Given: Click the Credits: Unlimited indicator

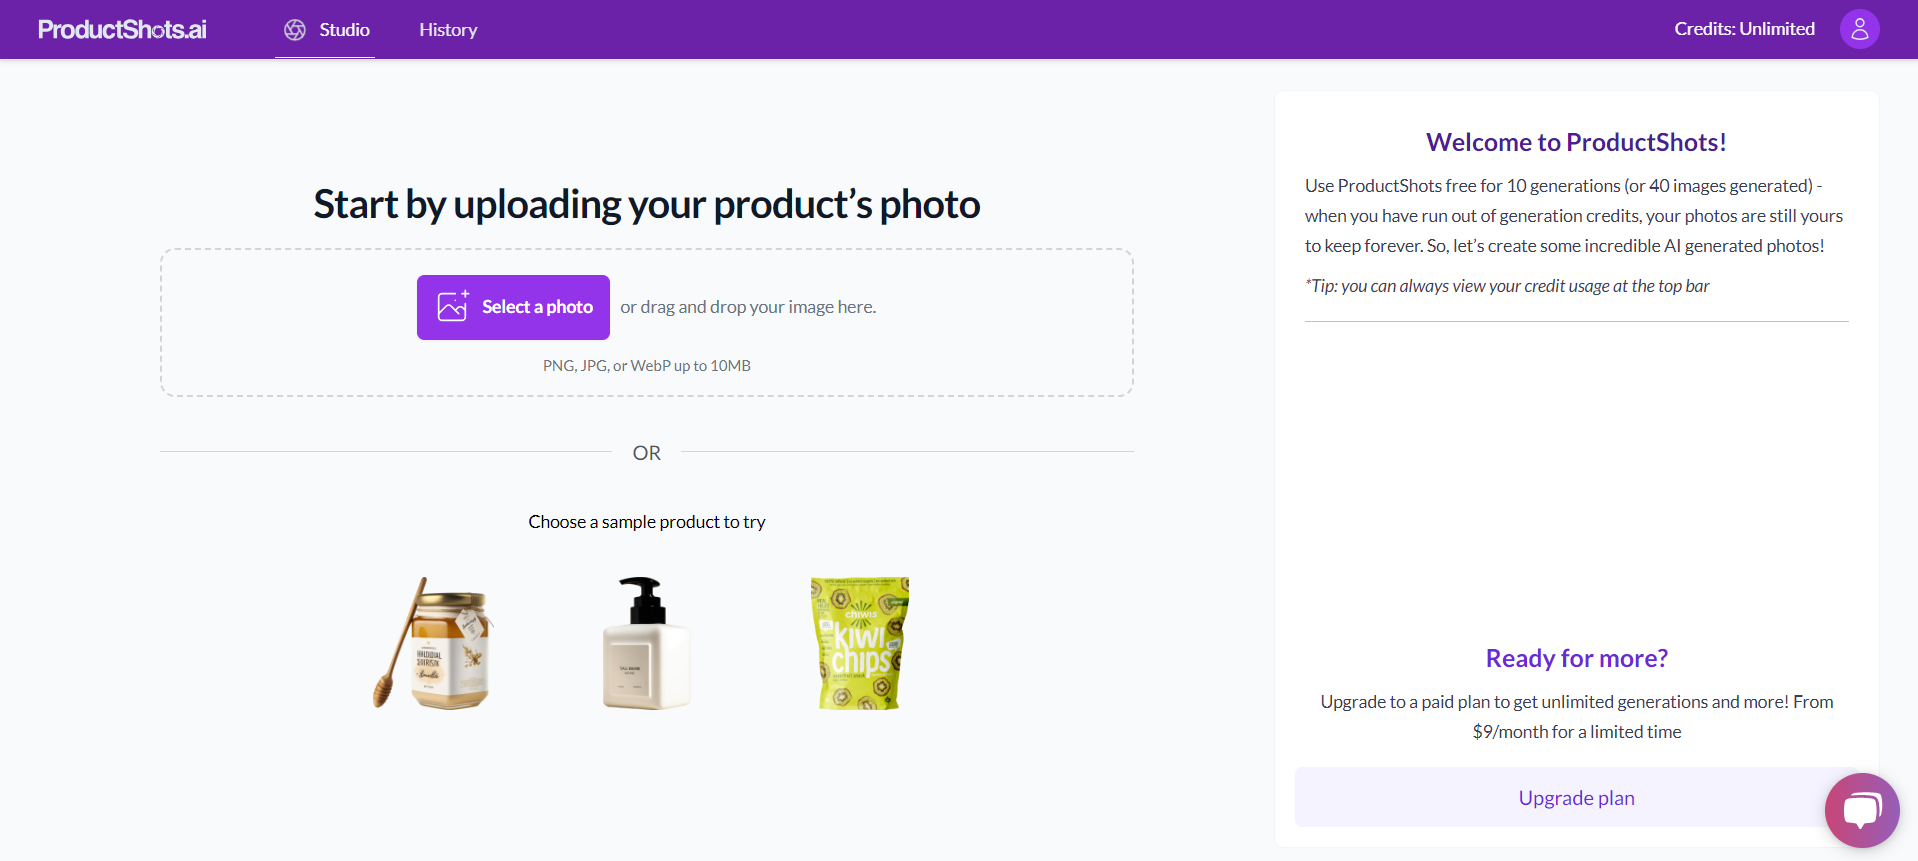Looking at the screenshot, I should tap(1744, 29).
